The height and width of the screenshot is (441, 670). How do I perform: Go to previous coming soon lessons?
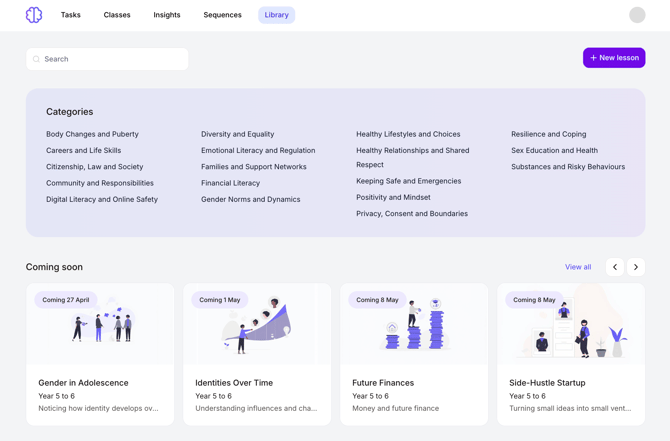point(615,267)
